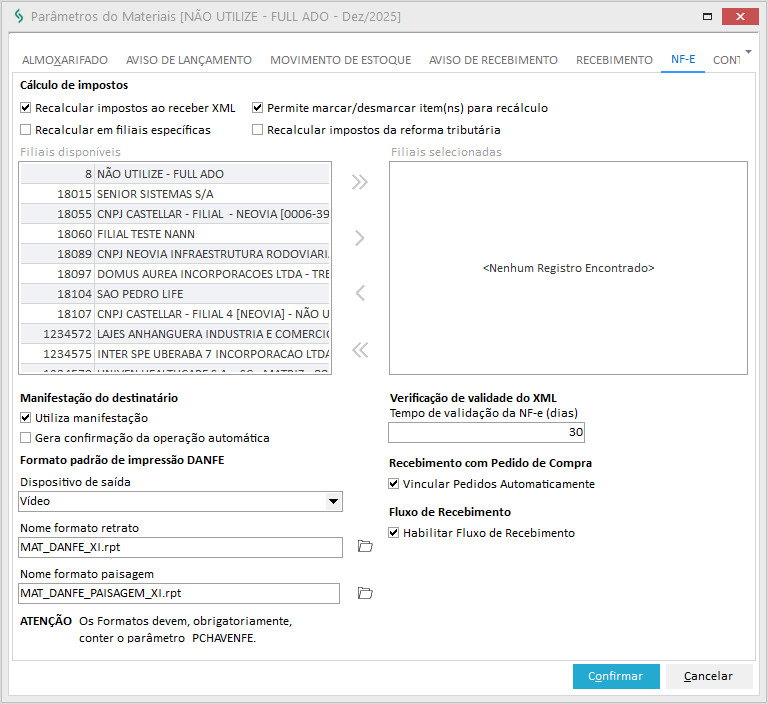
Task: Move one branch to selected list
Action: (360, 238)
